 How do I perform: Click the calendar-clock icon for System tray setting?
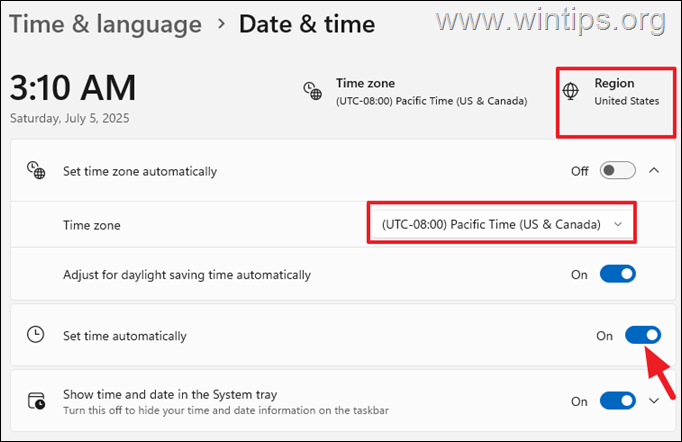click(36, 401)
